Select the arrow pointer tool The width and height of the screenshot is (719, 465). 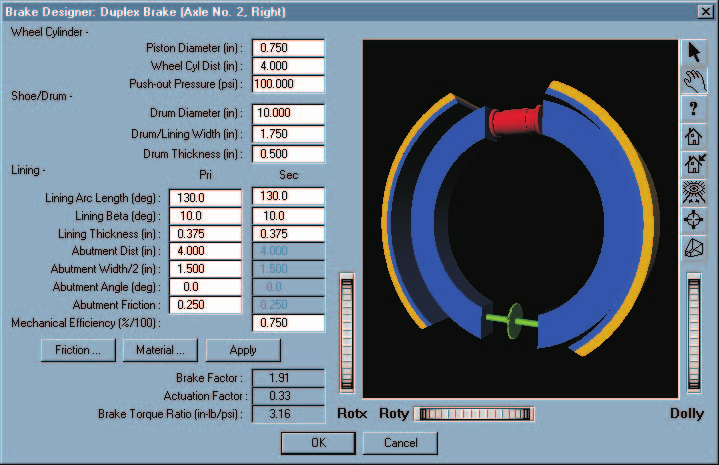[x=694, y=52]
